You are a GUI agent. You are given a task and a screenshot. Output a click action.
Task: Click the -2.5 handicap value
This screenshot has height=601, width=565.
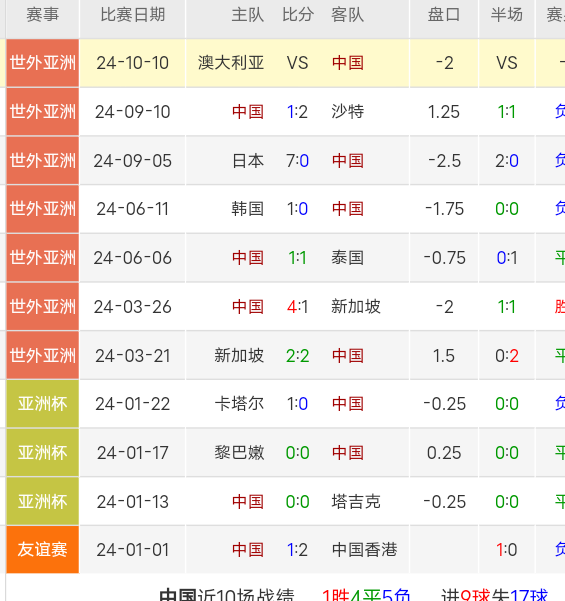[444, 161]
